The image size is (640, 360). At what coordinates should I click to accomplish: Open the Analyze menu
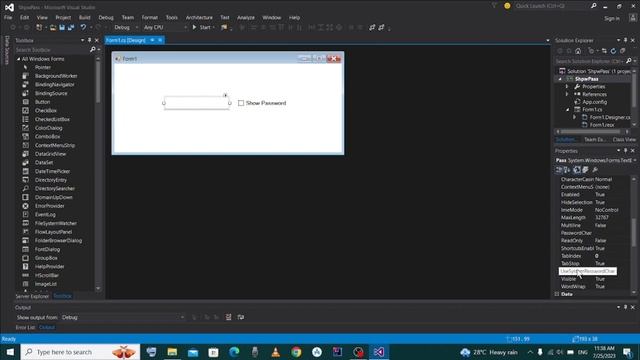(246, 18)
